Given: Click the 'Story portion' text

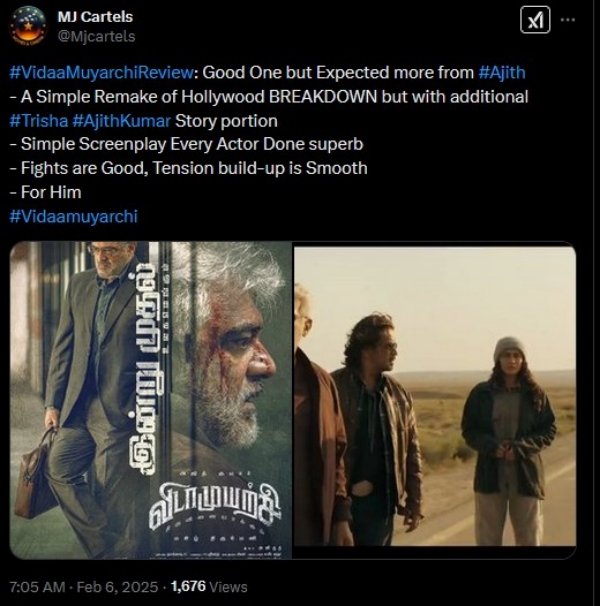Looking at the screenshot, I should tap(226, 121).
